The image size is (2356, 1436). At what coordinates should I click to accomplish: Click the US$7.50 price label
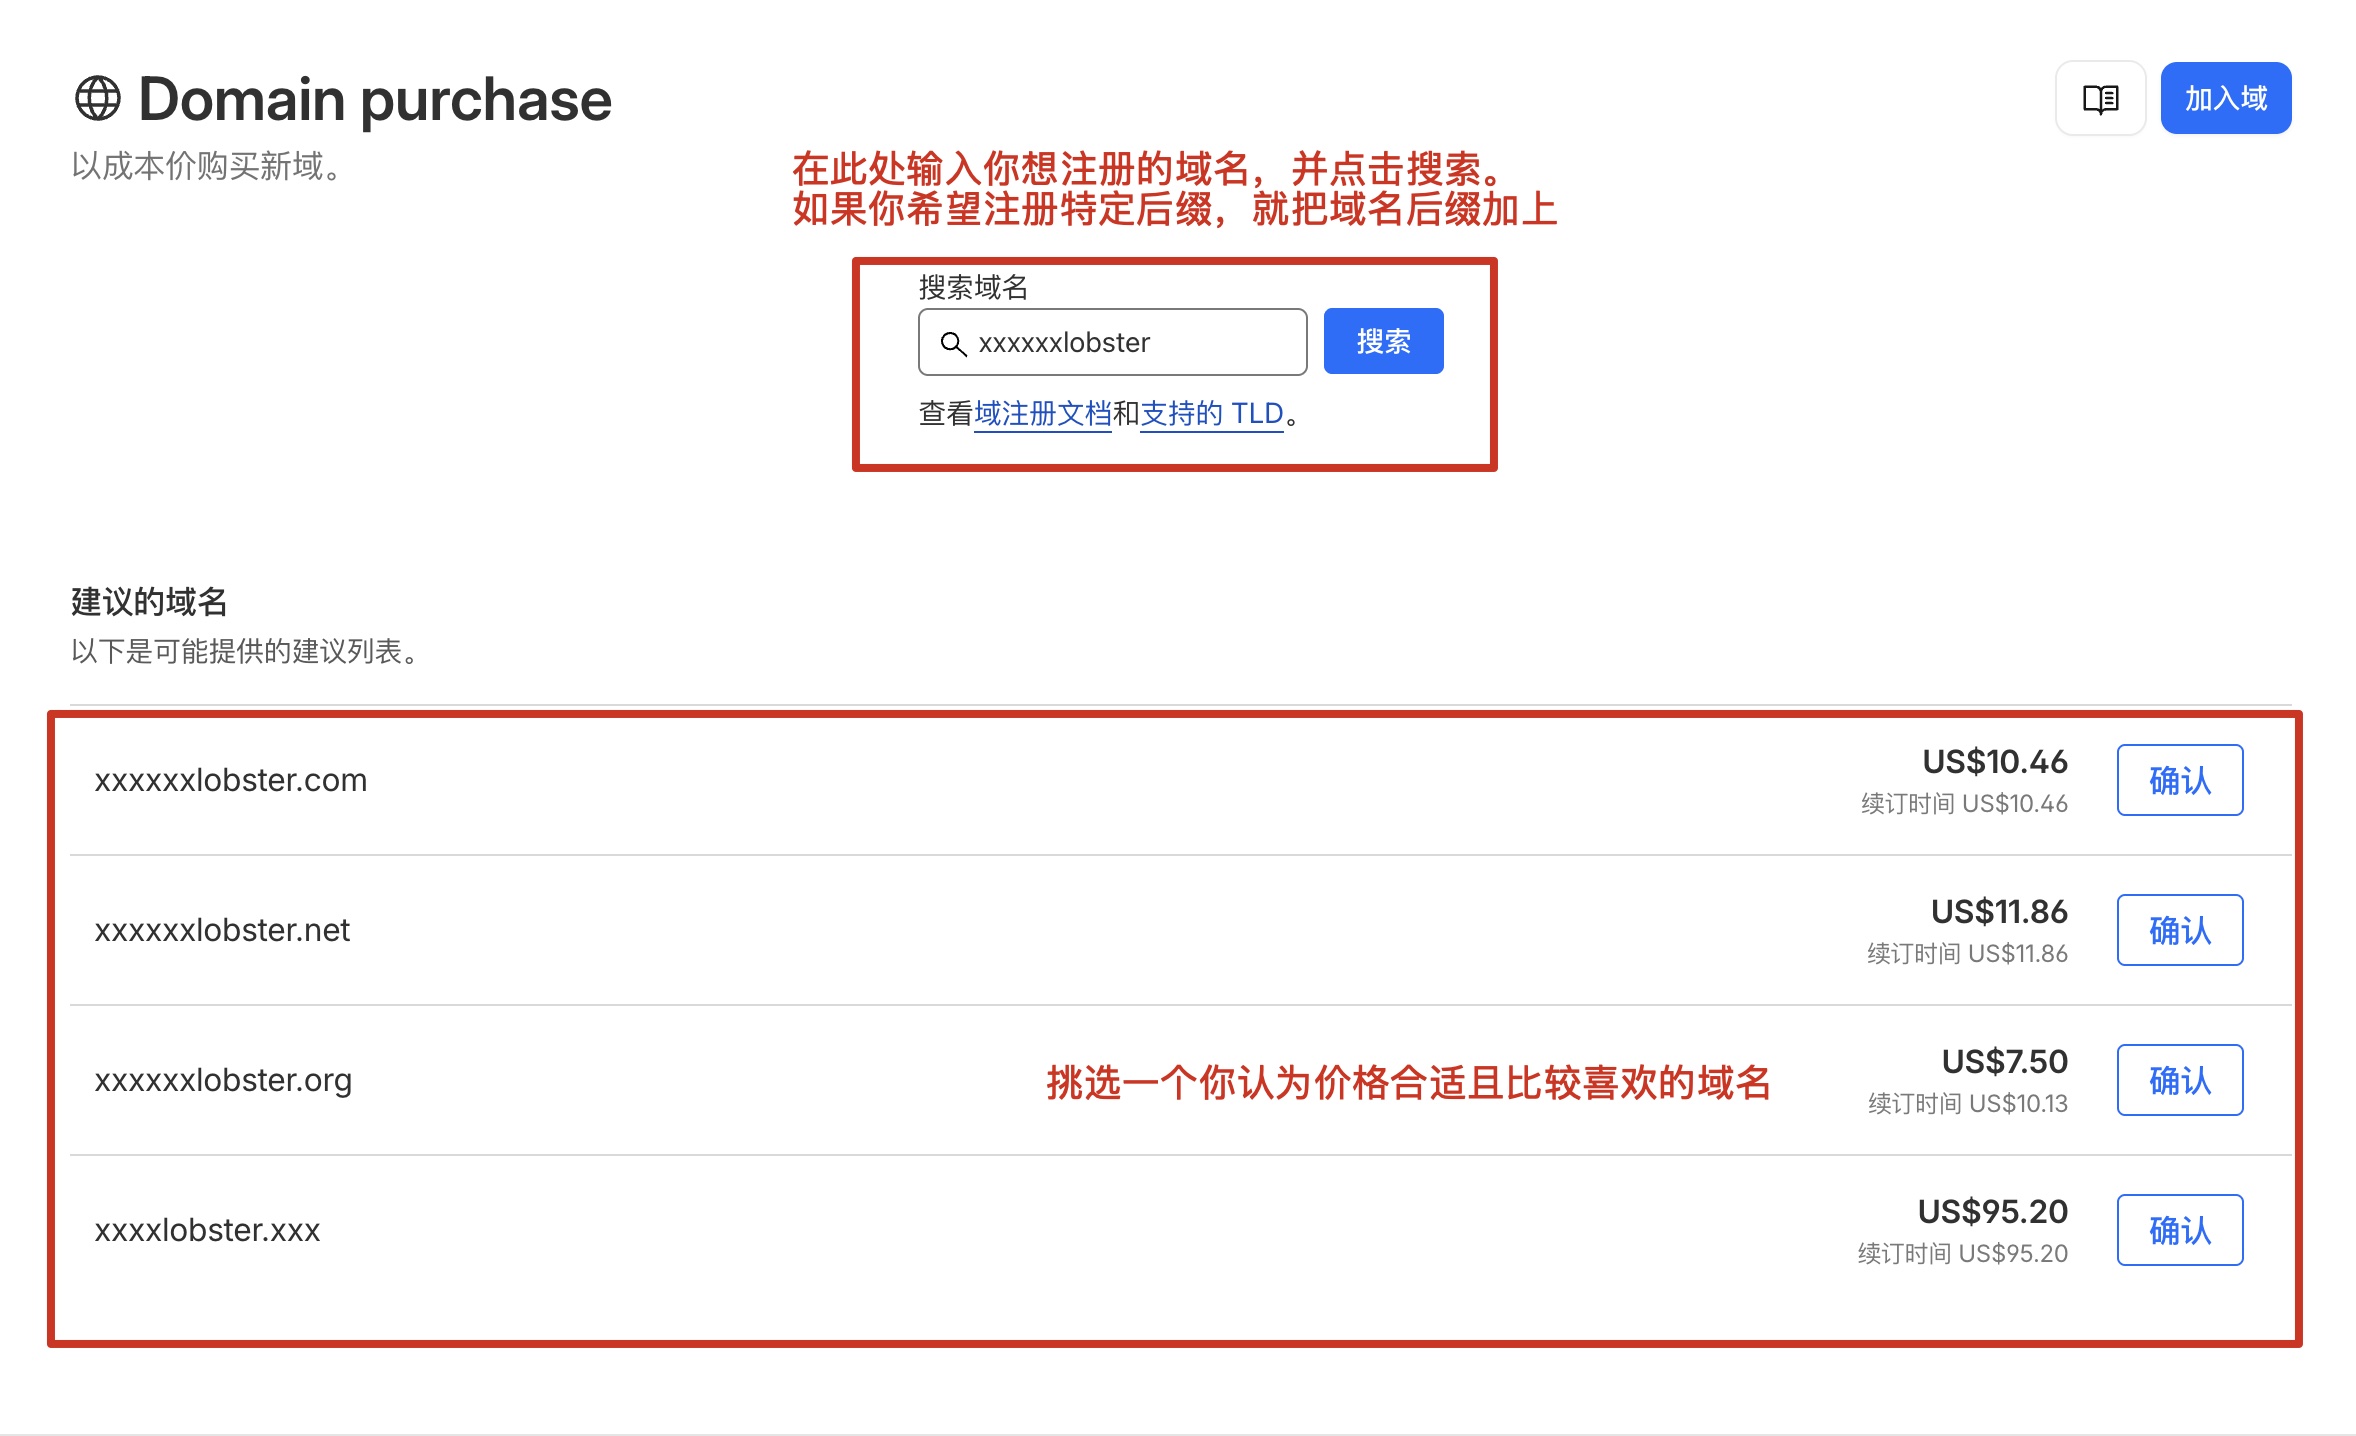(x=2004, y=1062)
